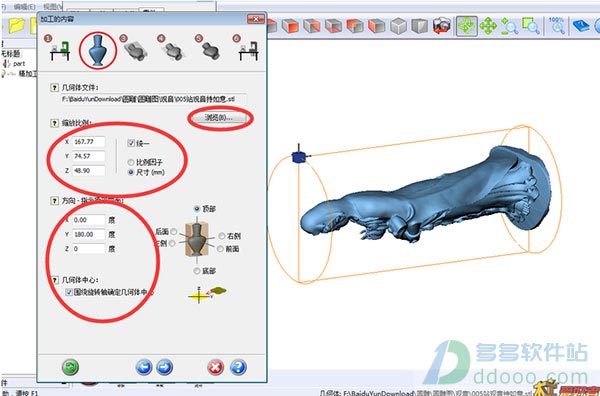The height and width of the screenshot is (396, 600).
Task: Click scale X field showing 167.77
Action: (x=88, y=142)
